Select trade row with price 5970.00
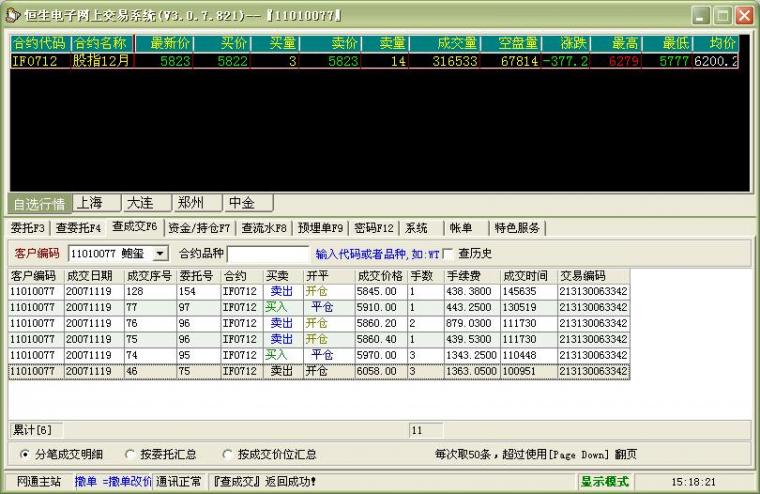Screen dimensions: 760x494 pyautogui.click(x=319, y=355)
